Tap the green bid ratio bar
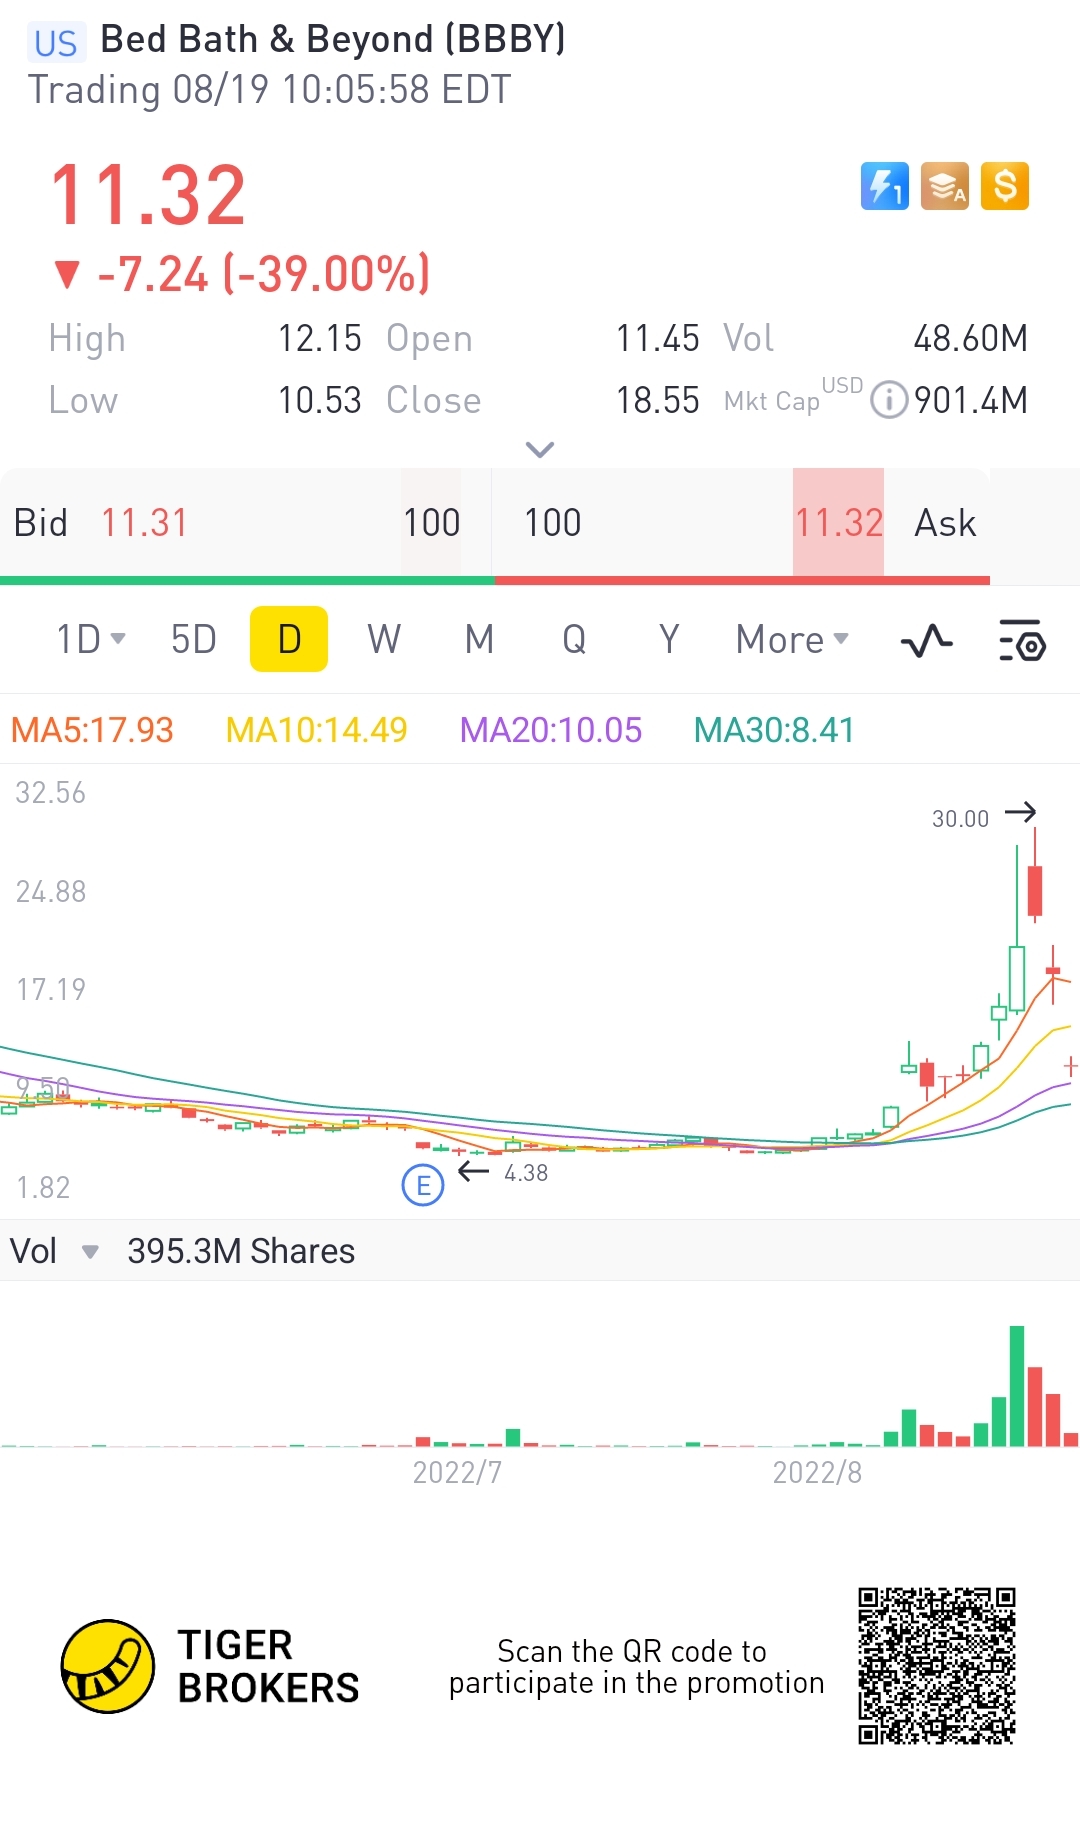 [x=247, y=580]
